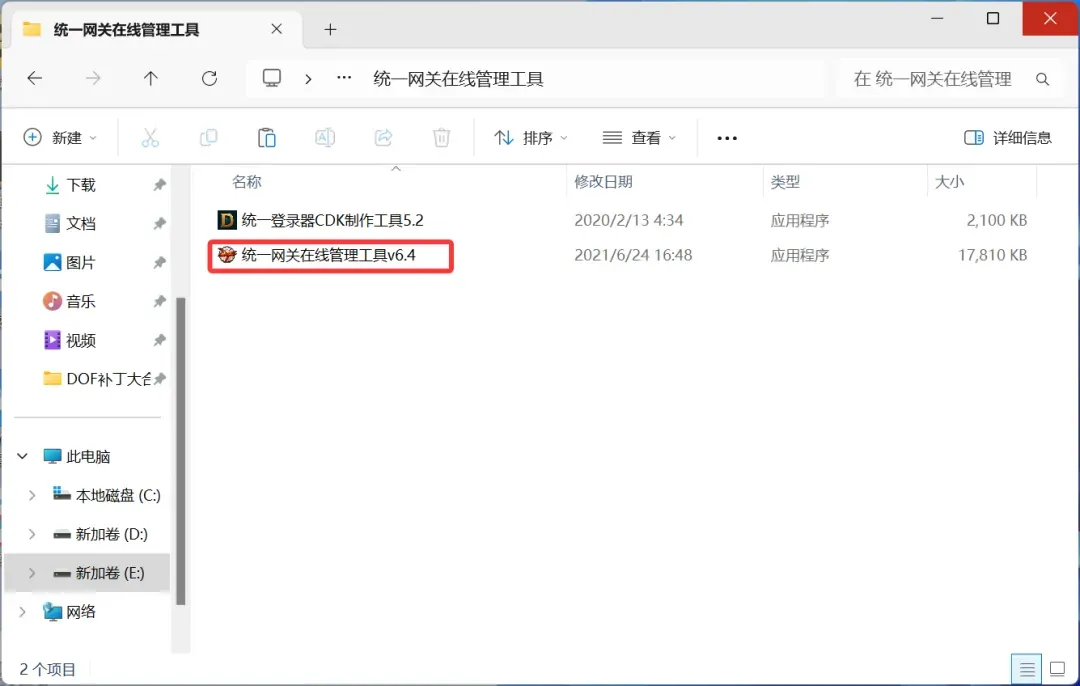The height and width of the screenshot is (686, 1080).
Task: Open the 排序 sort dropdown
Action: click(x=532, y=138)
